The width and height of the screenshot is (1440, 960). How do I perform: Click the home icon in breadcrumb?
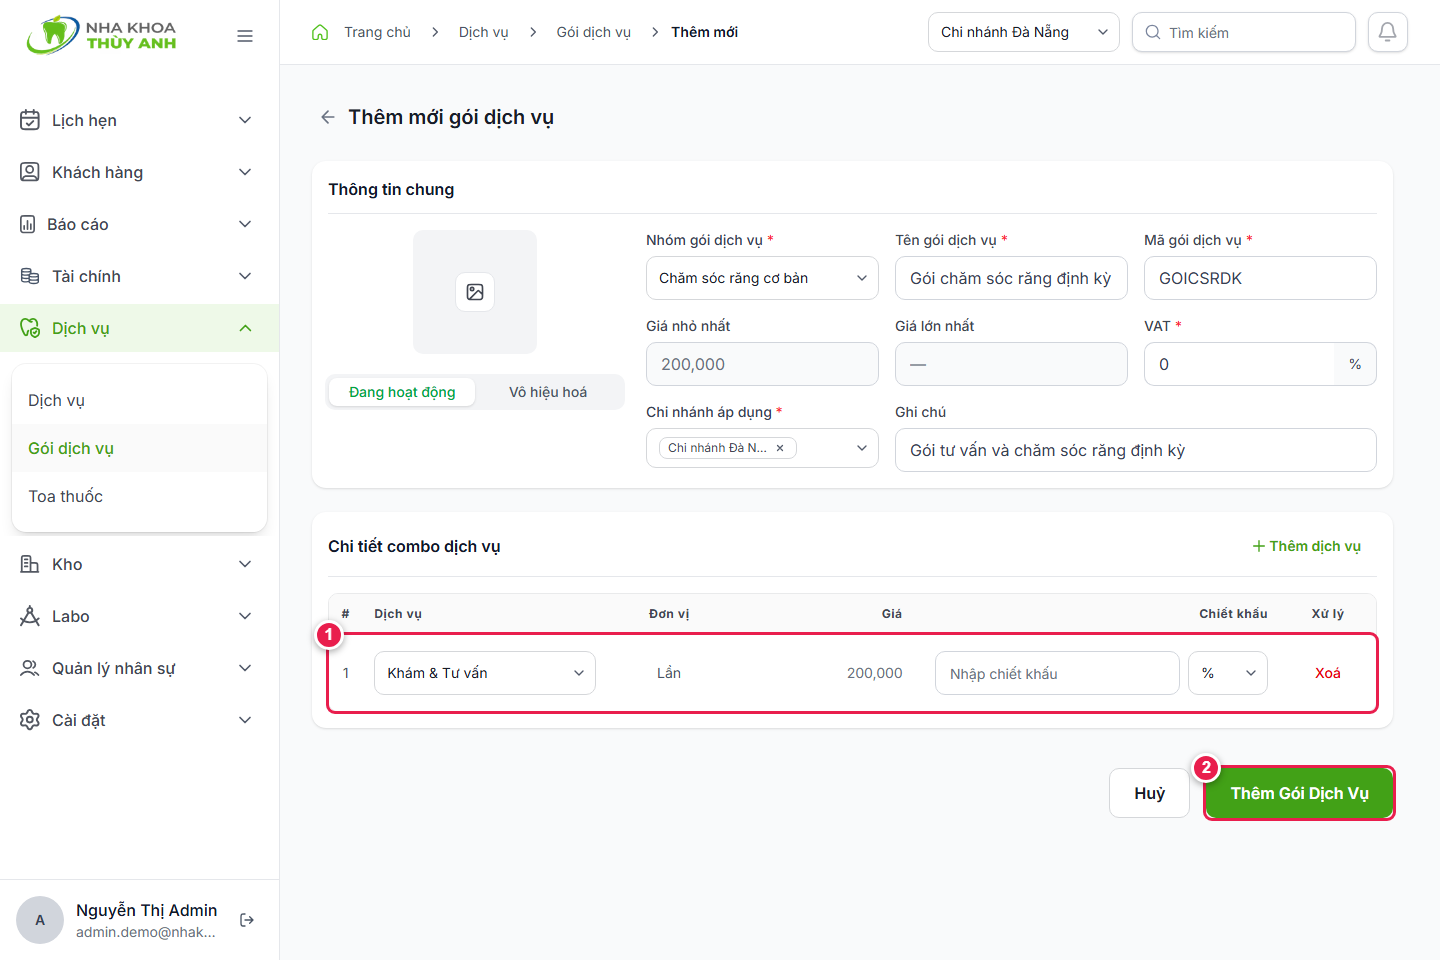pos(320,32)
